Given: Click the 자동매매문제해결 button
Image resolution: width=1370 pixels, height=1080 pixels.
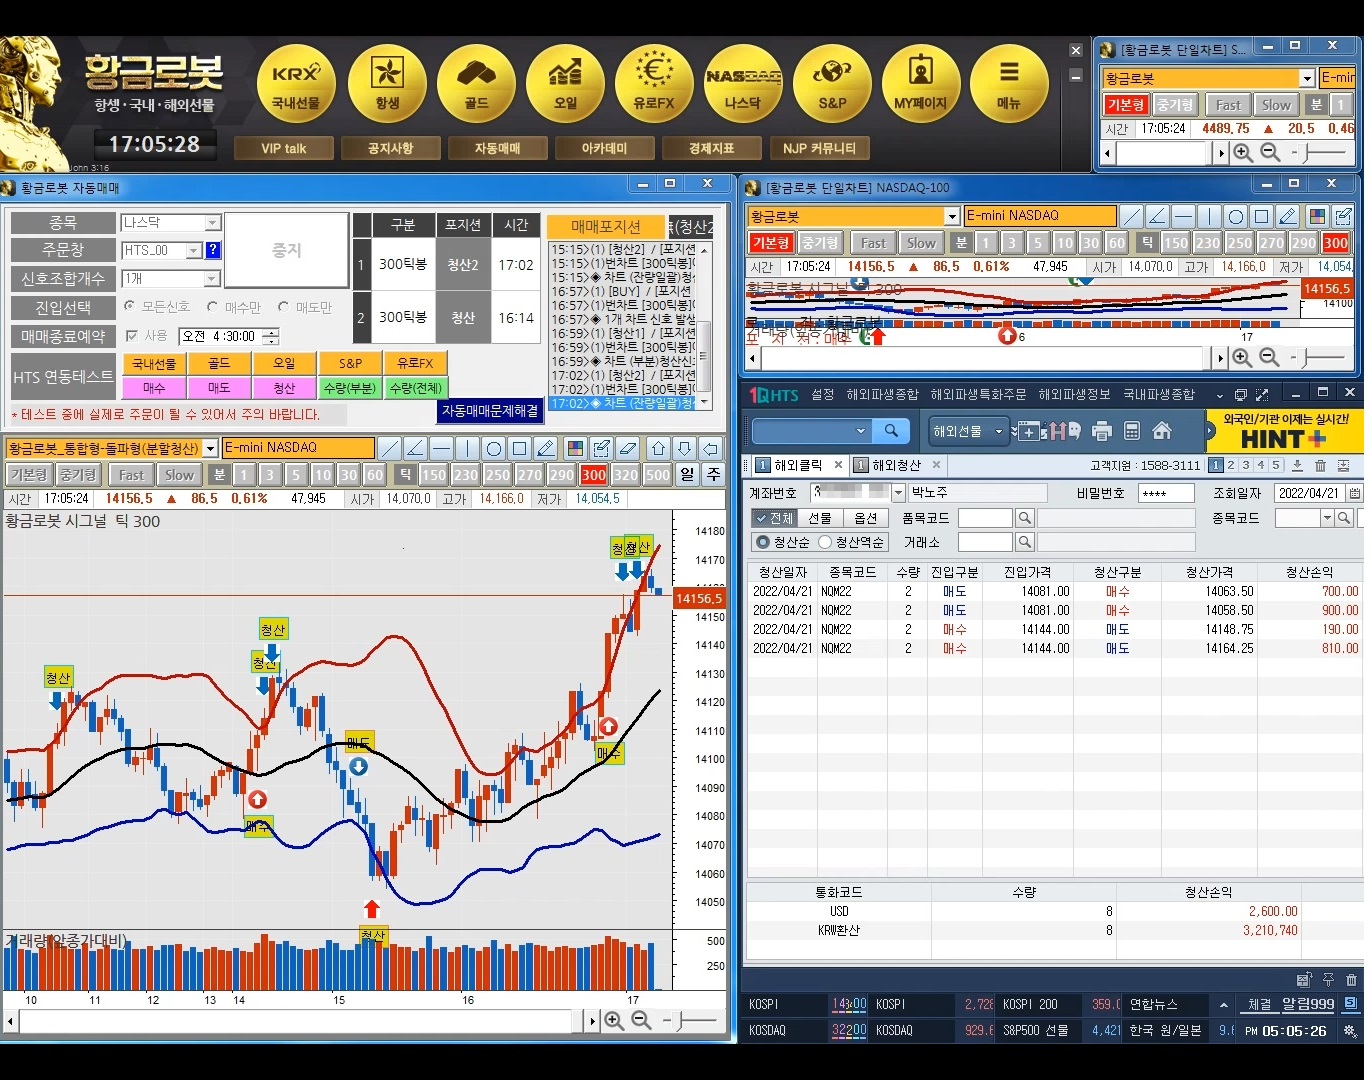Looking at the screenshot, I should [490, 410].
